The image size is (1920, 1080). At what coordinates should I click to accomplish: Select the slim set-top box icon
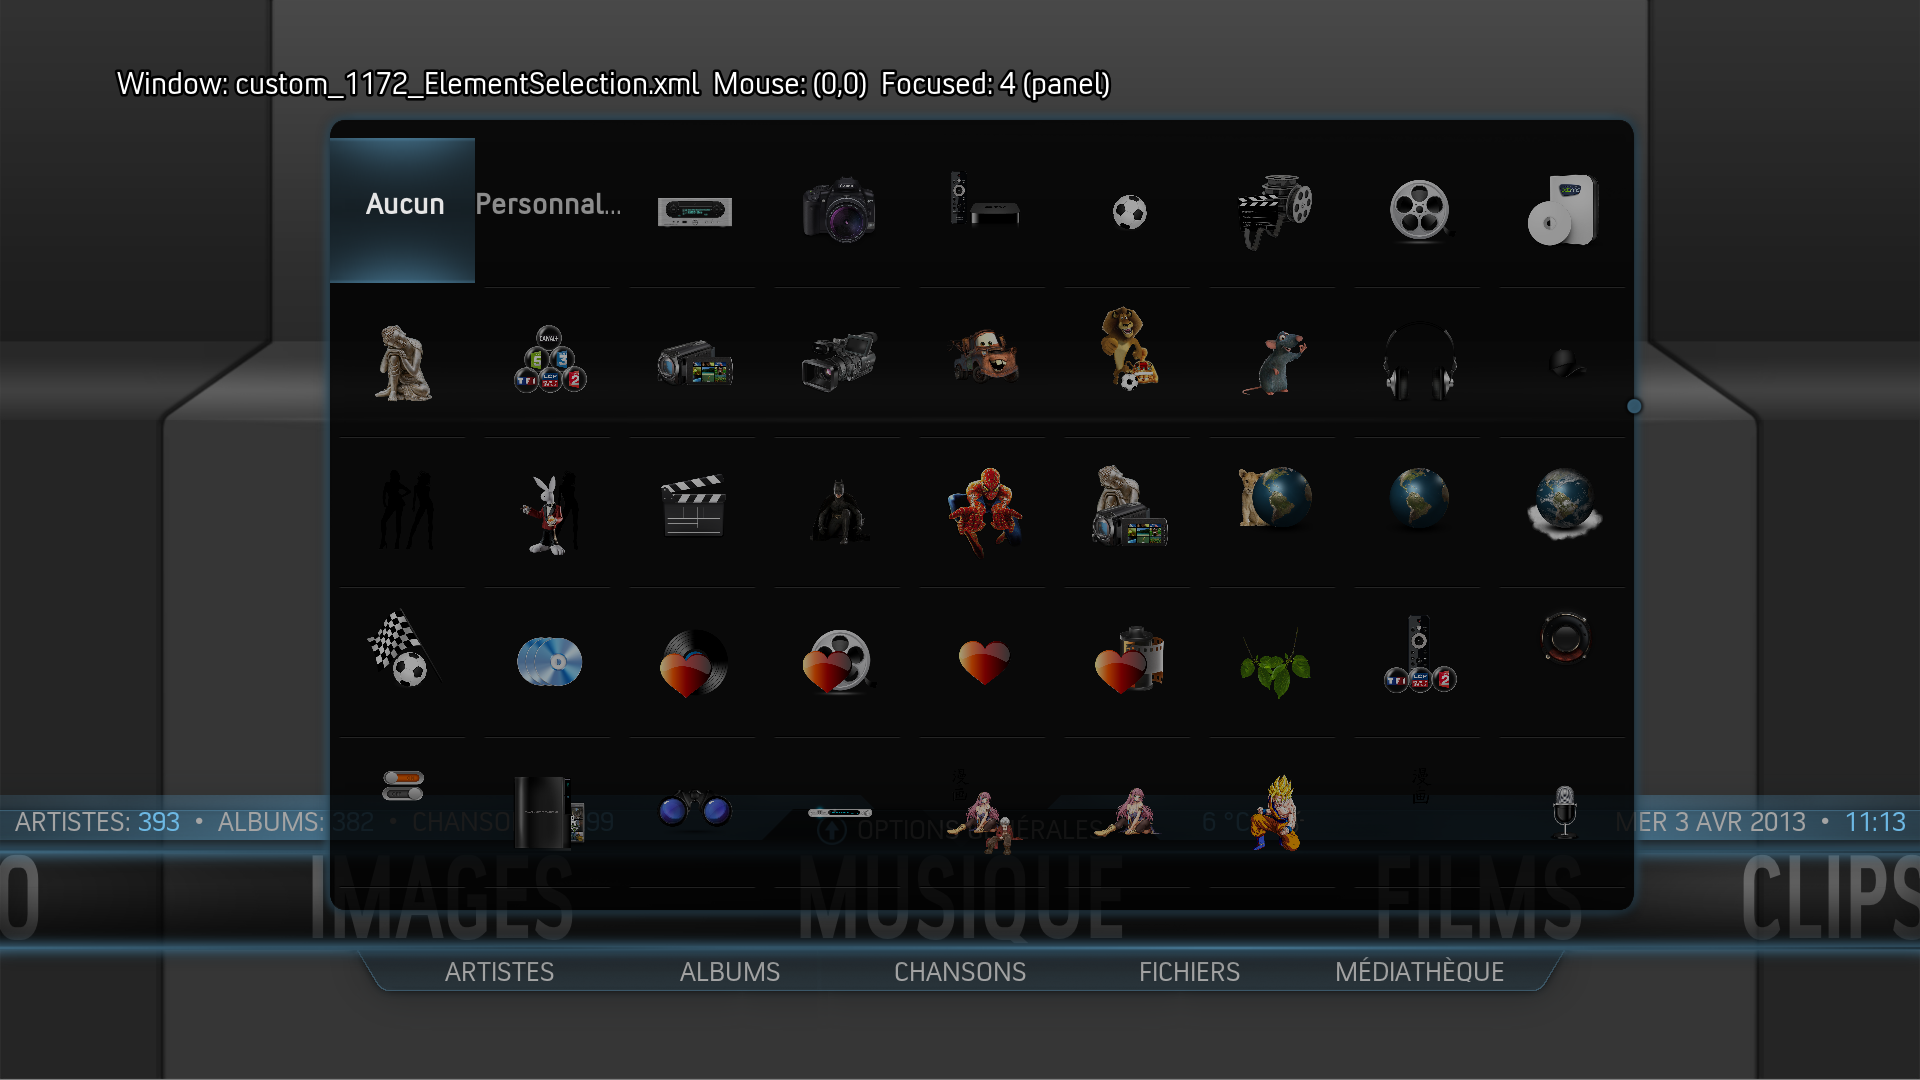pyautogui.click(x=839, y=812)
